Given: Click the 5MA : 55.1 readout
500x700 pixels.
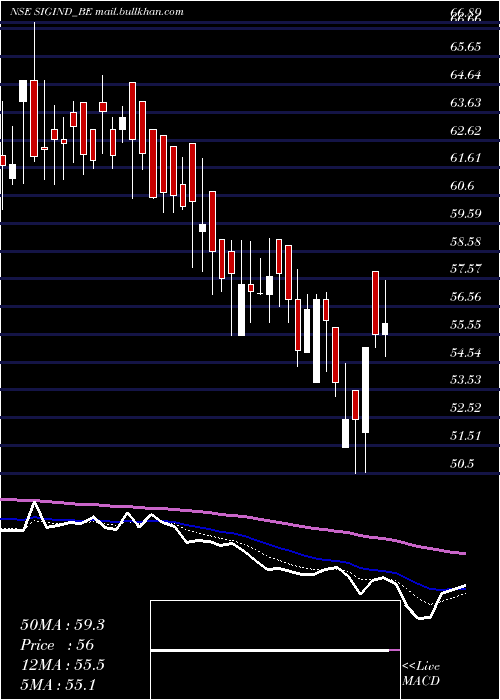Looking at the screenshot, I should click(x=58, y=684).
